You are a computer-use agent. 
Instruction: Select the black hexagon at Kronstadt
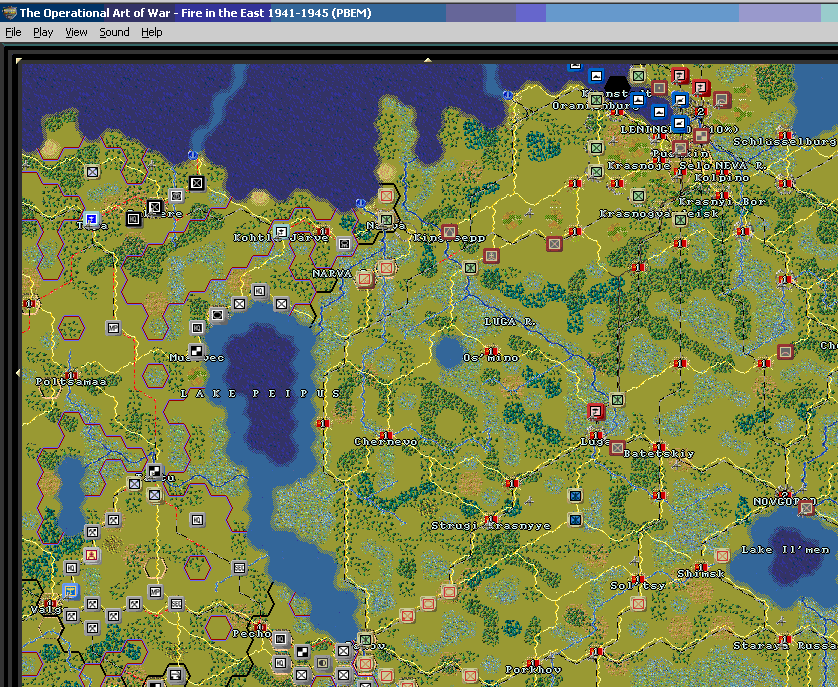coord(617,87)
